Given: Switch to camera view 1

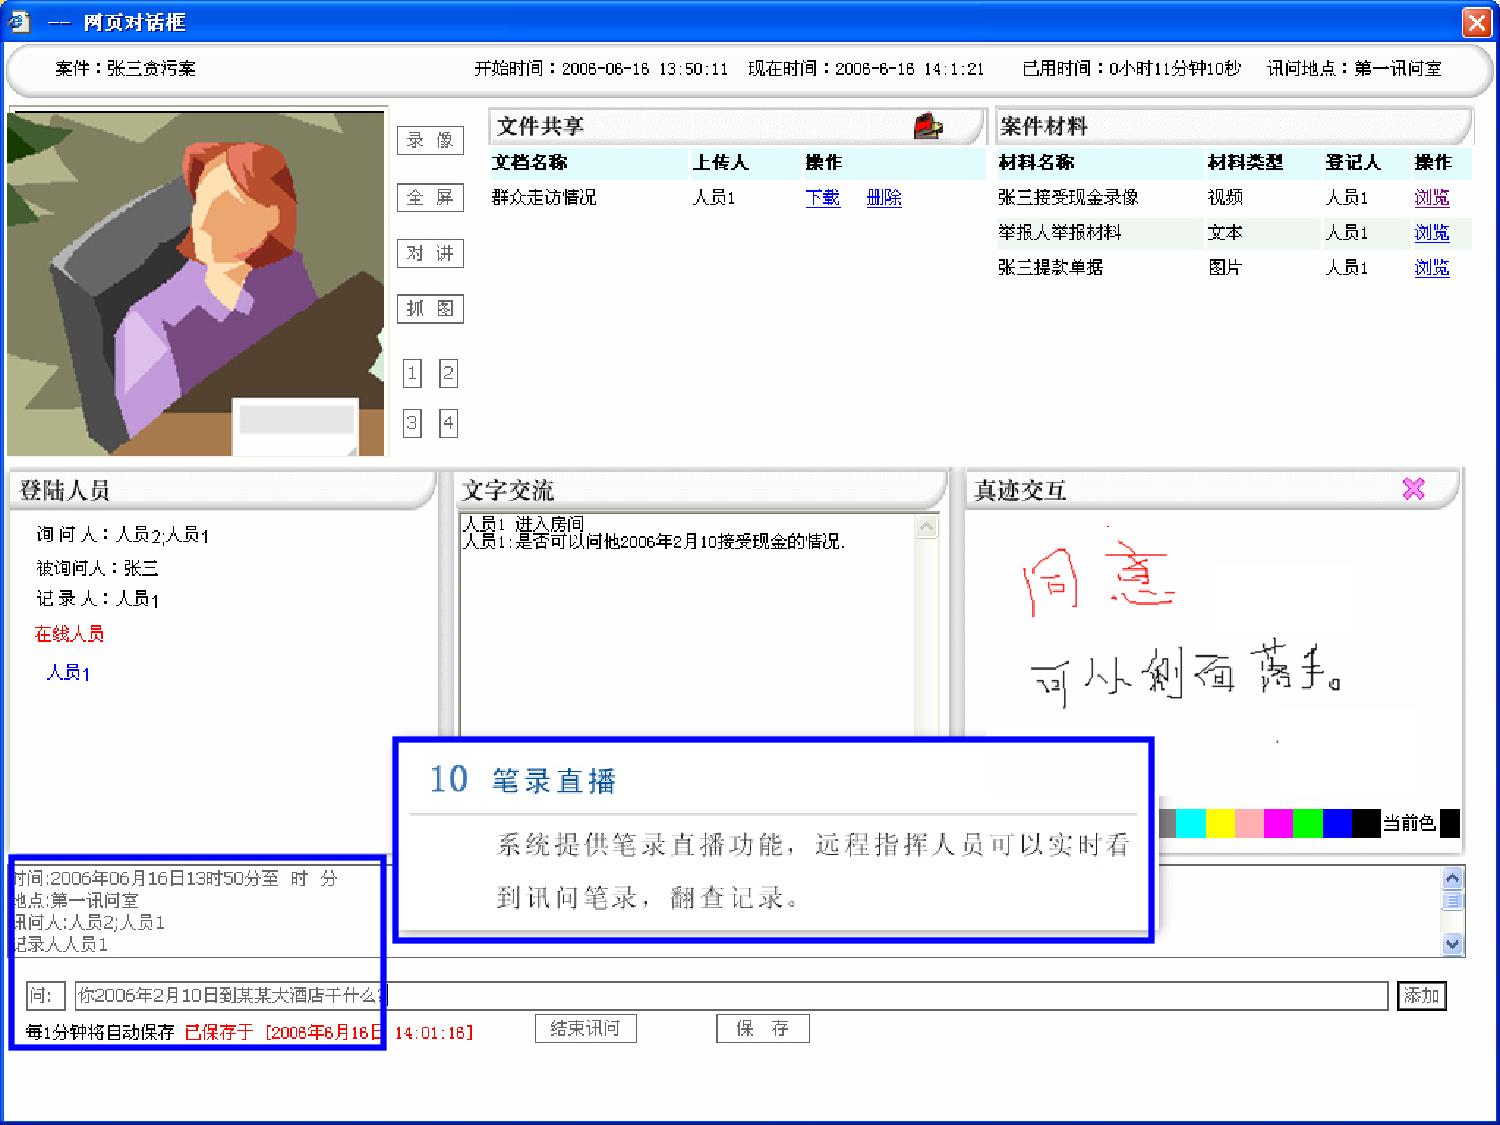Looking at the screenshot, I should 412,374.
